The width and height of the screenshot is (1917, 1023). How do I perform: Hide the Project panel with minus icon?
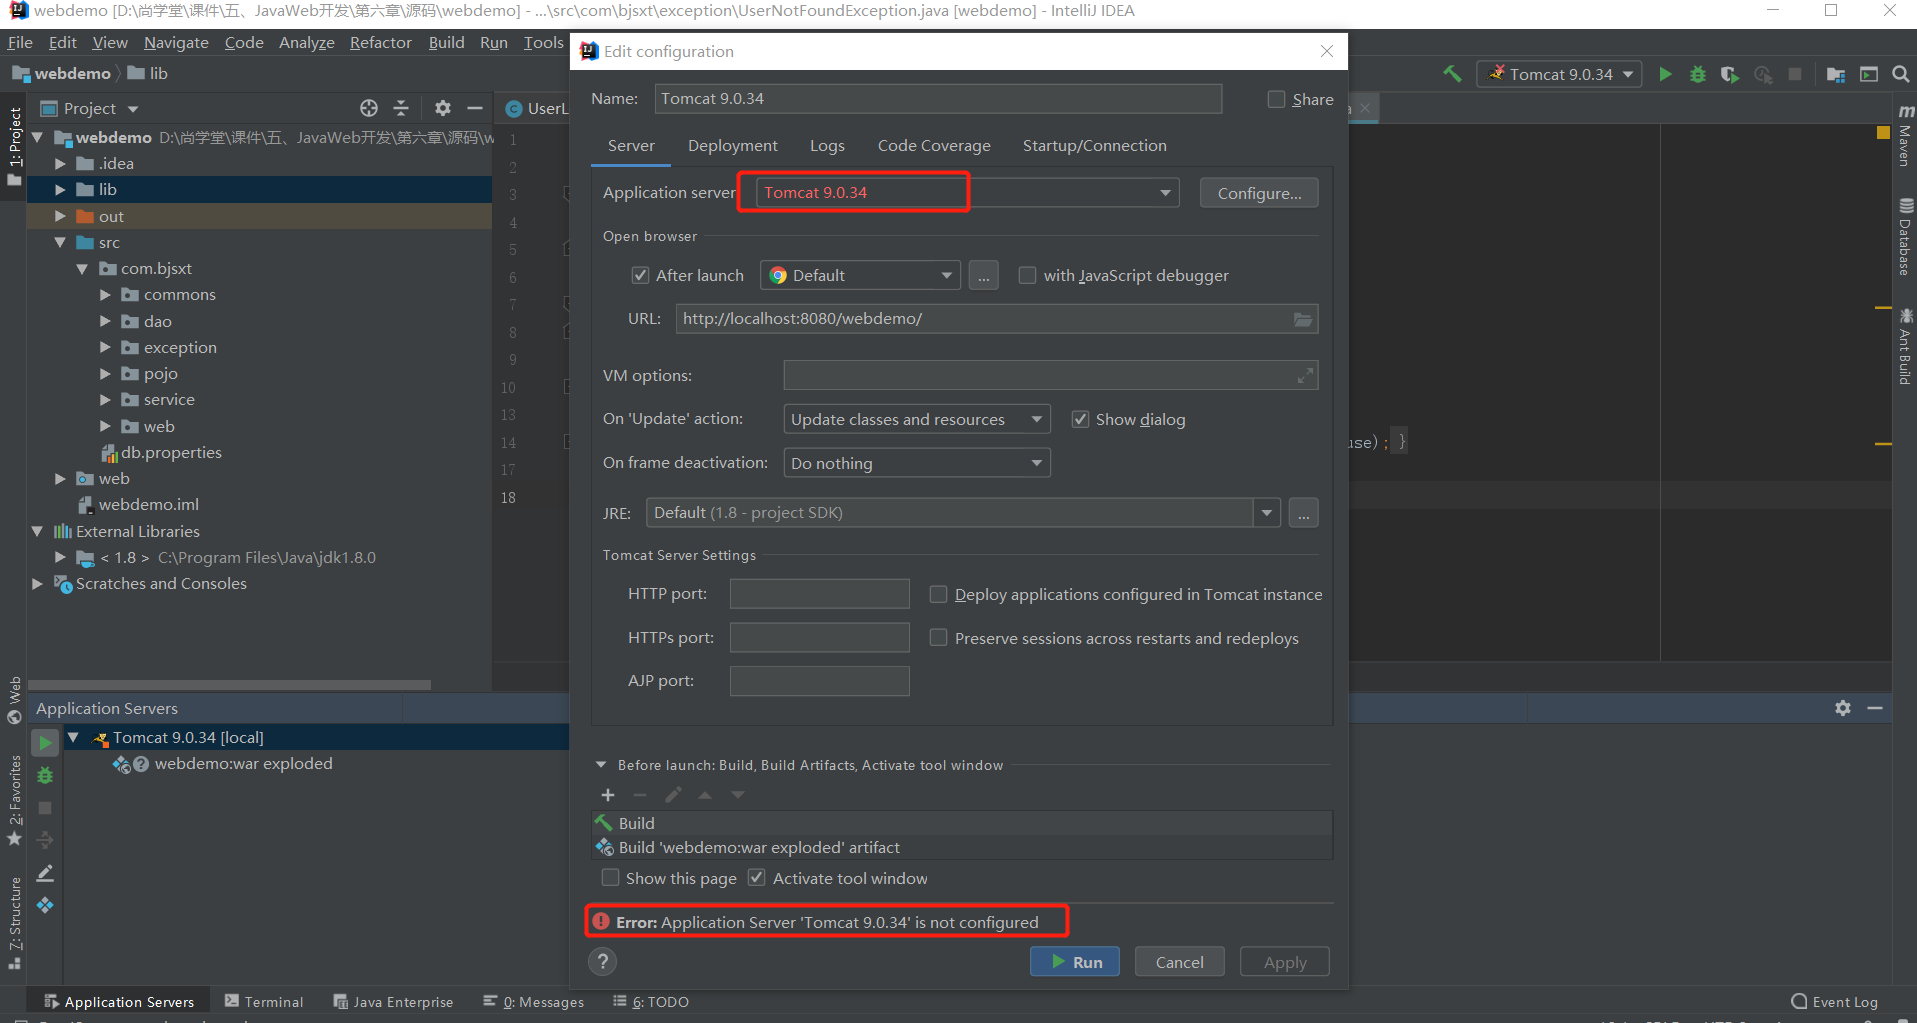(475, 108)
